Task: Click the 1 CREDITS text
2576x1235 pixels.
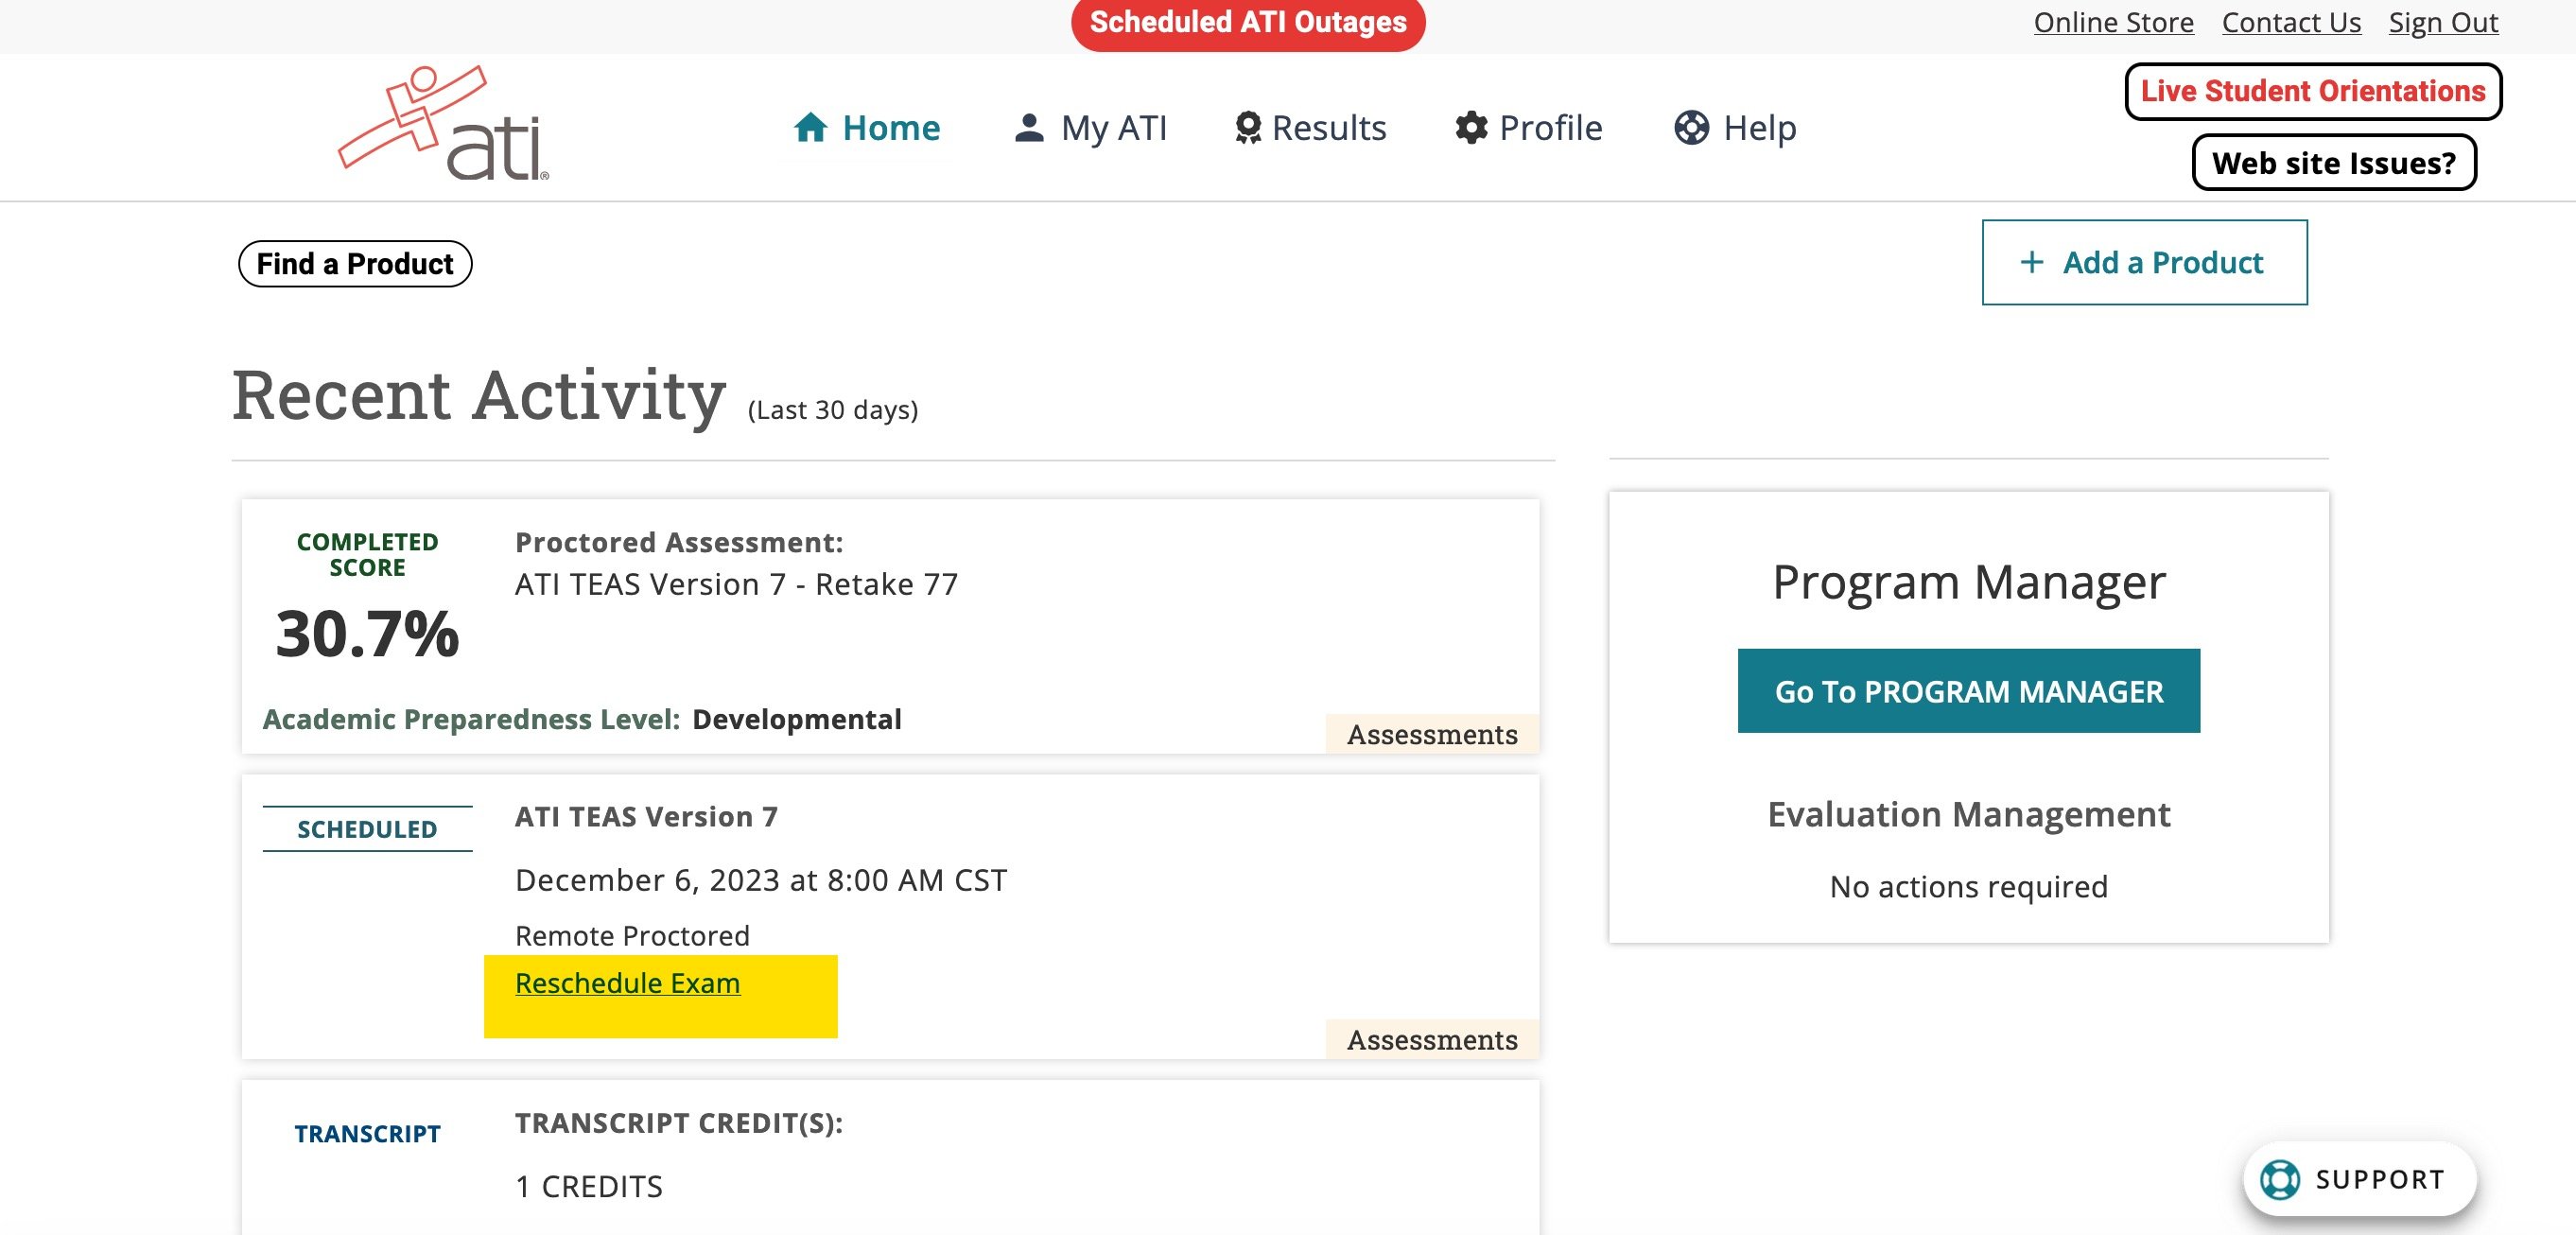Action: [589, 1187]
